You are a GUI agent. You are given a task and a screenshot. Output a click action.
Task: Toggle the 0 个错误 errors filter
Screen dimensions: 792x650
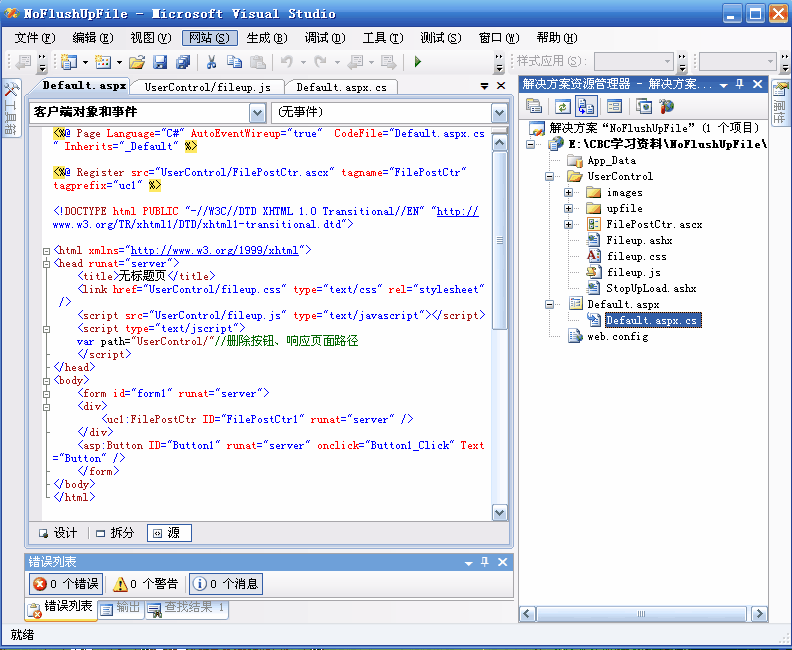tap(65, 584)
